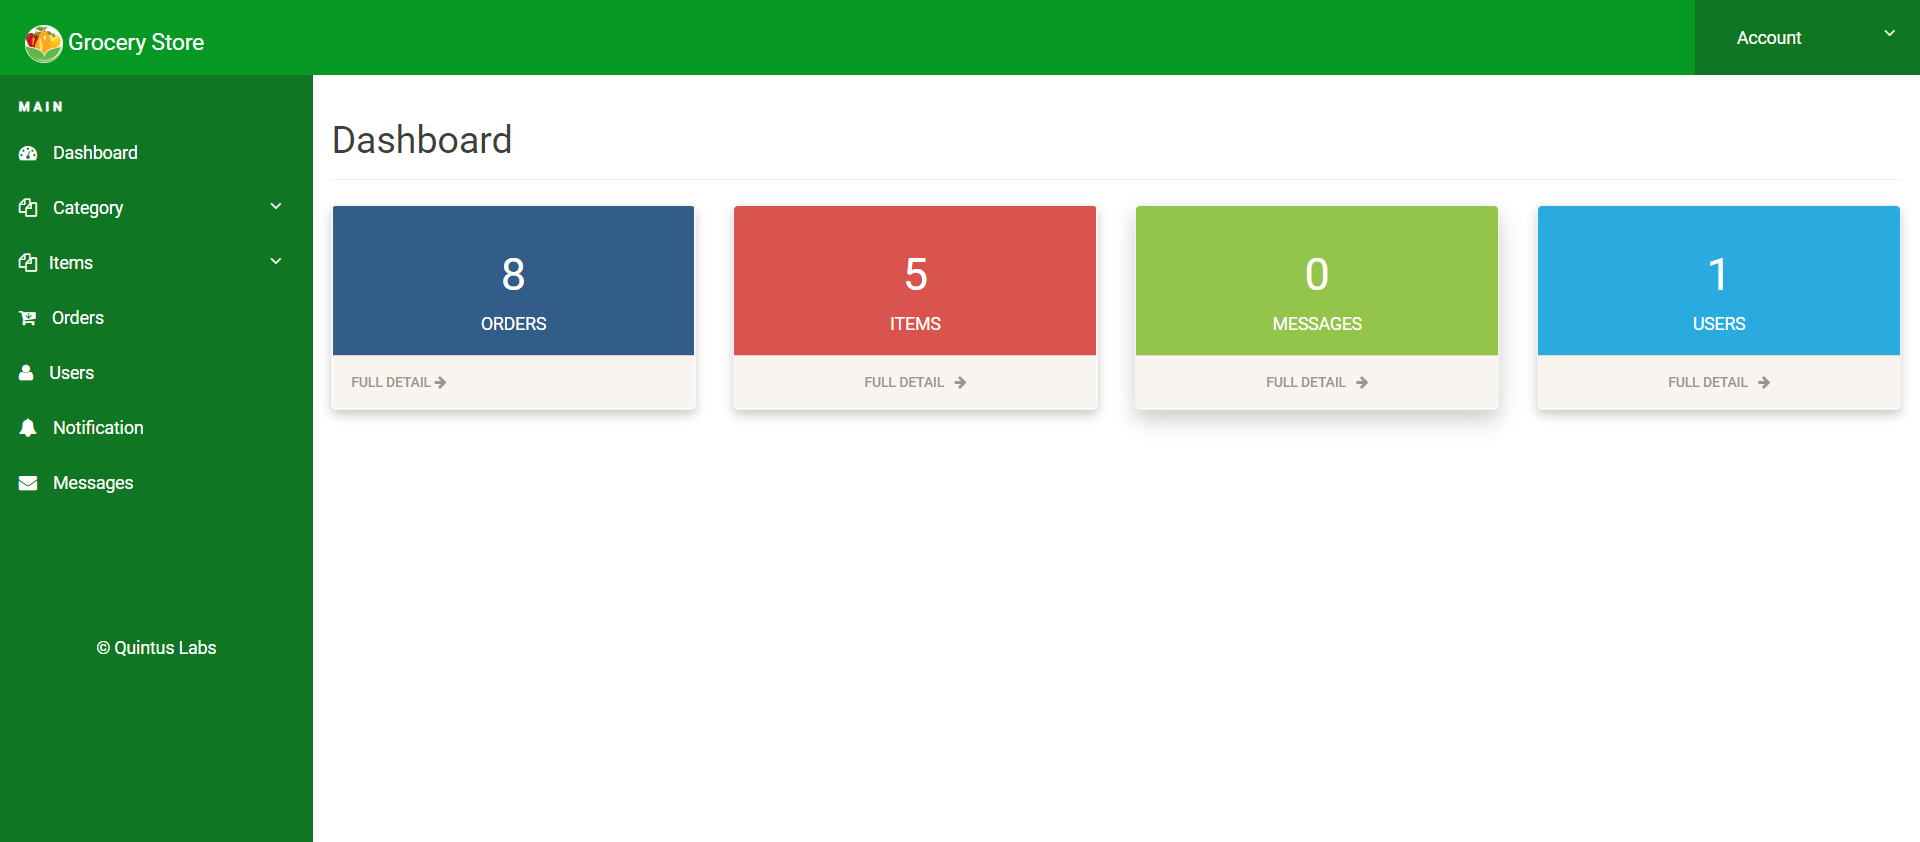The width and height of the screenshot is (1920, 842).
Task: Click arrow icon under Orders card
Action: click(440, 382)
